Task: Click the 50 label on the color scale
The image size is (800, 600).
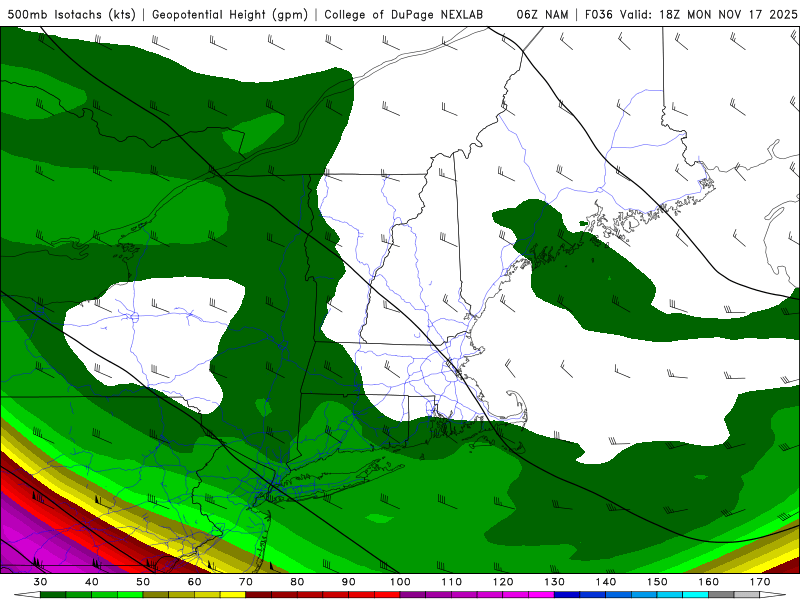Action: pos(143,582)
